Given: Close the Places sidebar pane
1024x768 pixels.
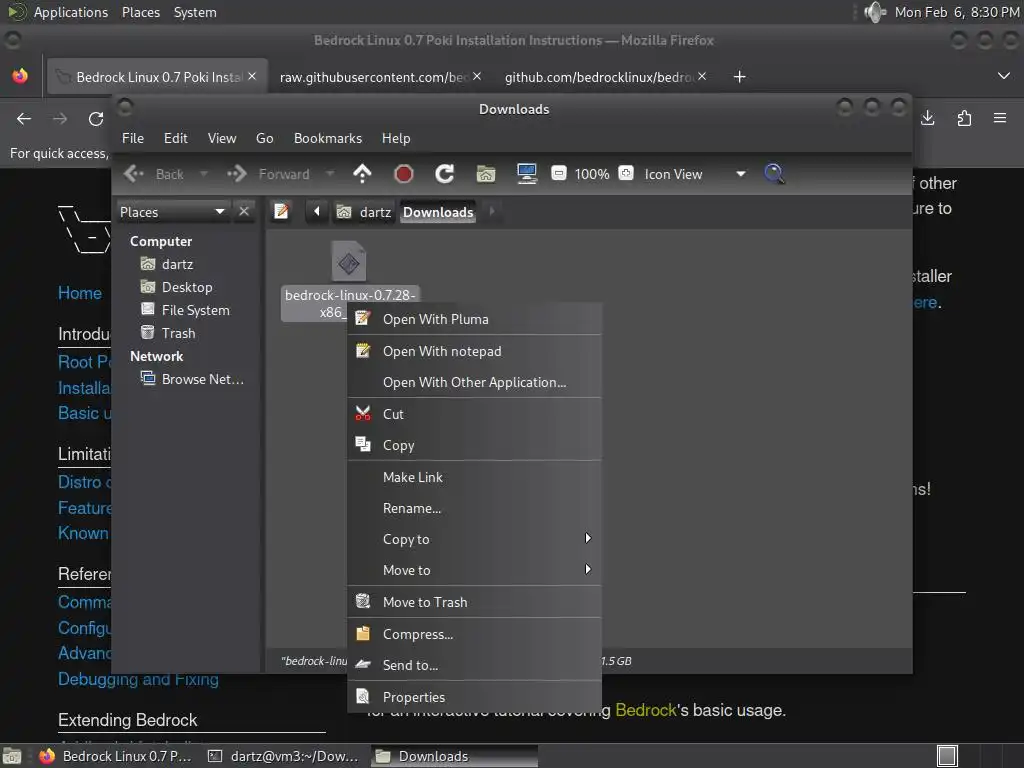Looking at the screenshot, I should point(244,212).
